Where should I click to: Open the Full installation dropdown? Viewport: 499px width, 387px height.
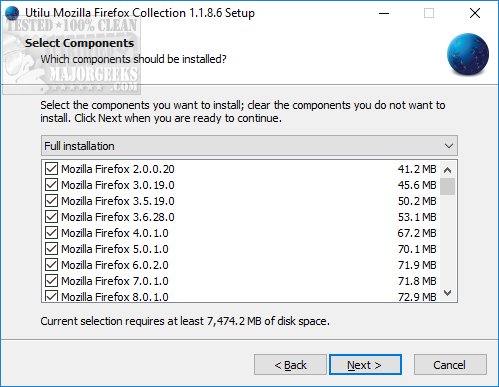(x=249, y=146)
